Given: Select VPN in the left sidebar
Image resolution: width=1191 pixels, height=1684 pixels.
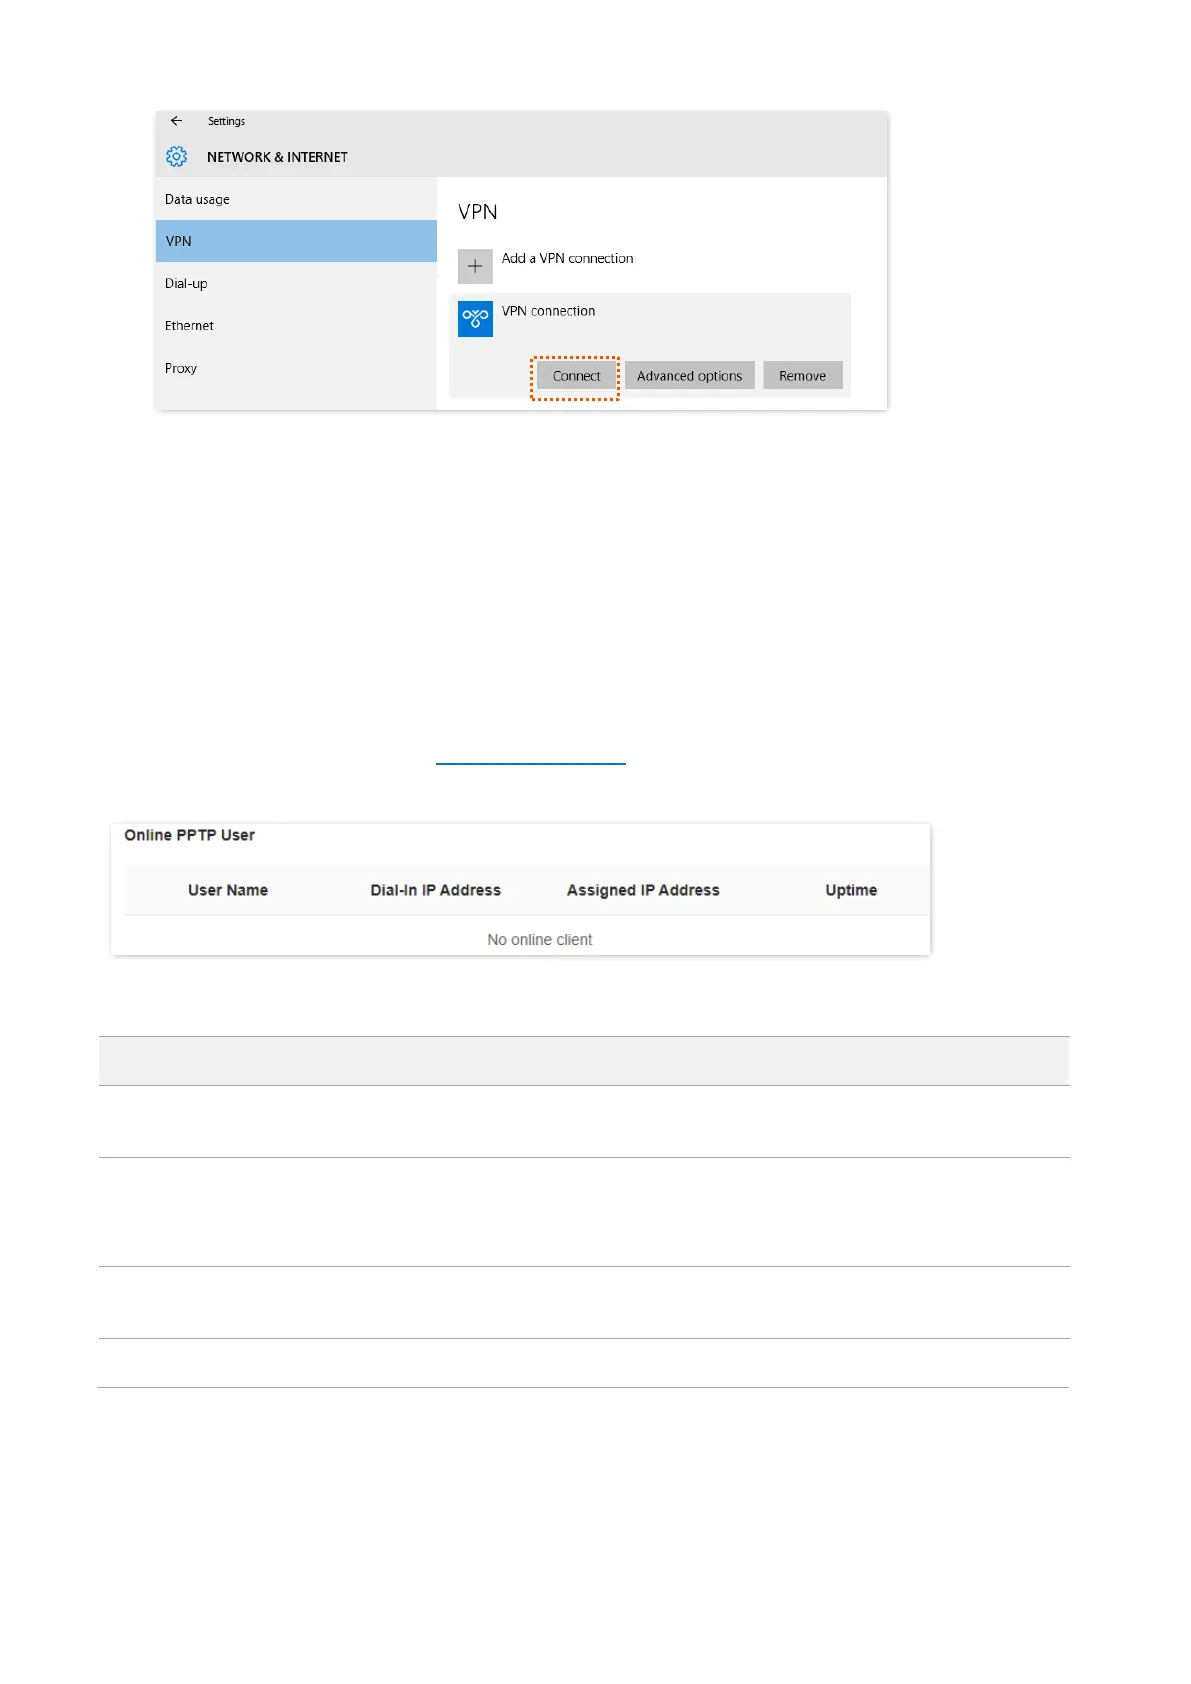Looking at the screenshot, I should (179, 241).
